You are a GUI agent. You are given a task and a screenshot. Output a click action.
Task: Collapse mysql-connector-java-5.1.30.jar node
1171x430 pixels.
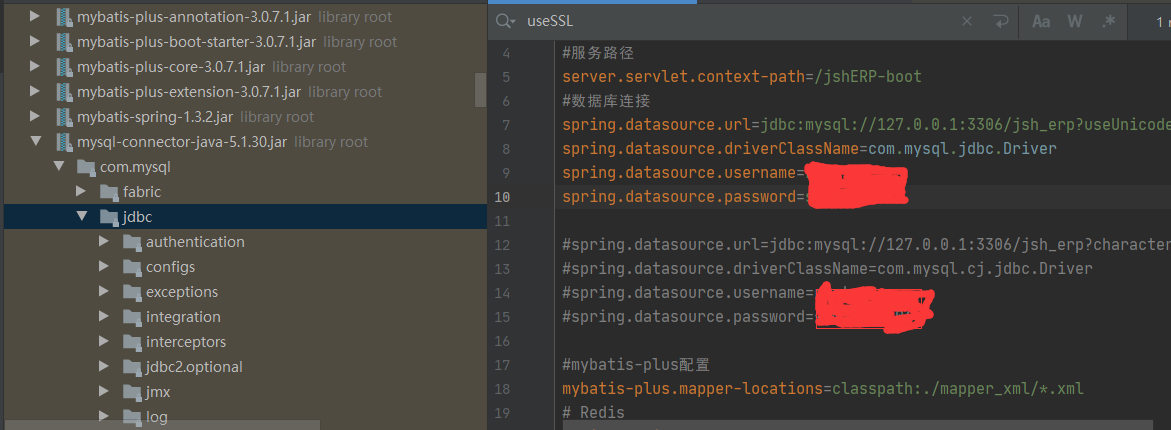point(34,142)
